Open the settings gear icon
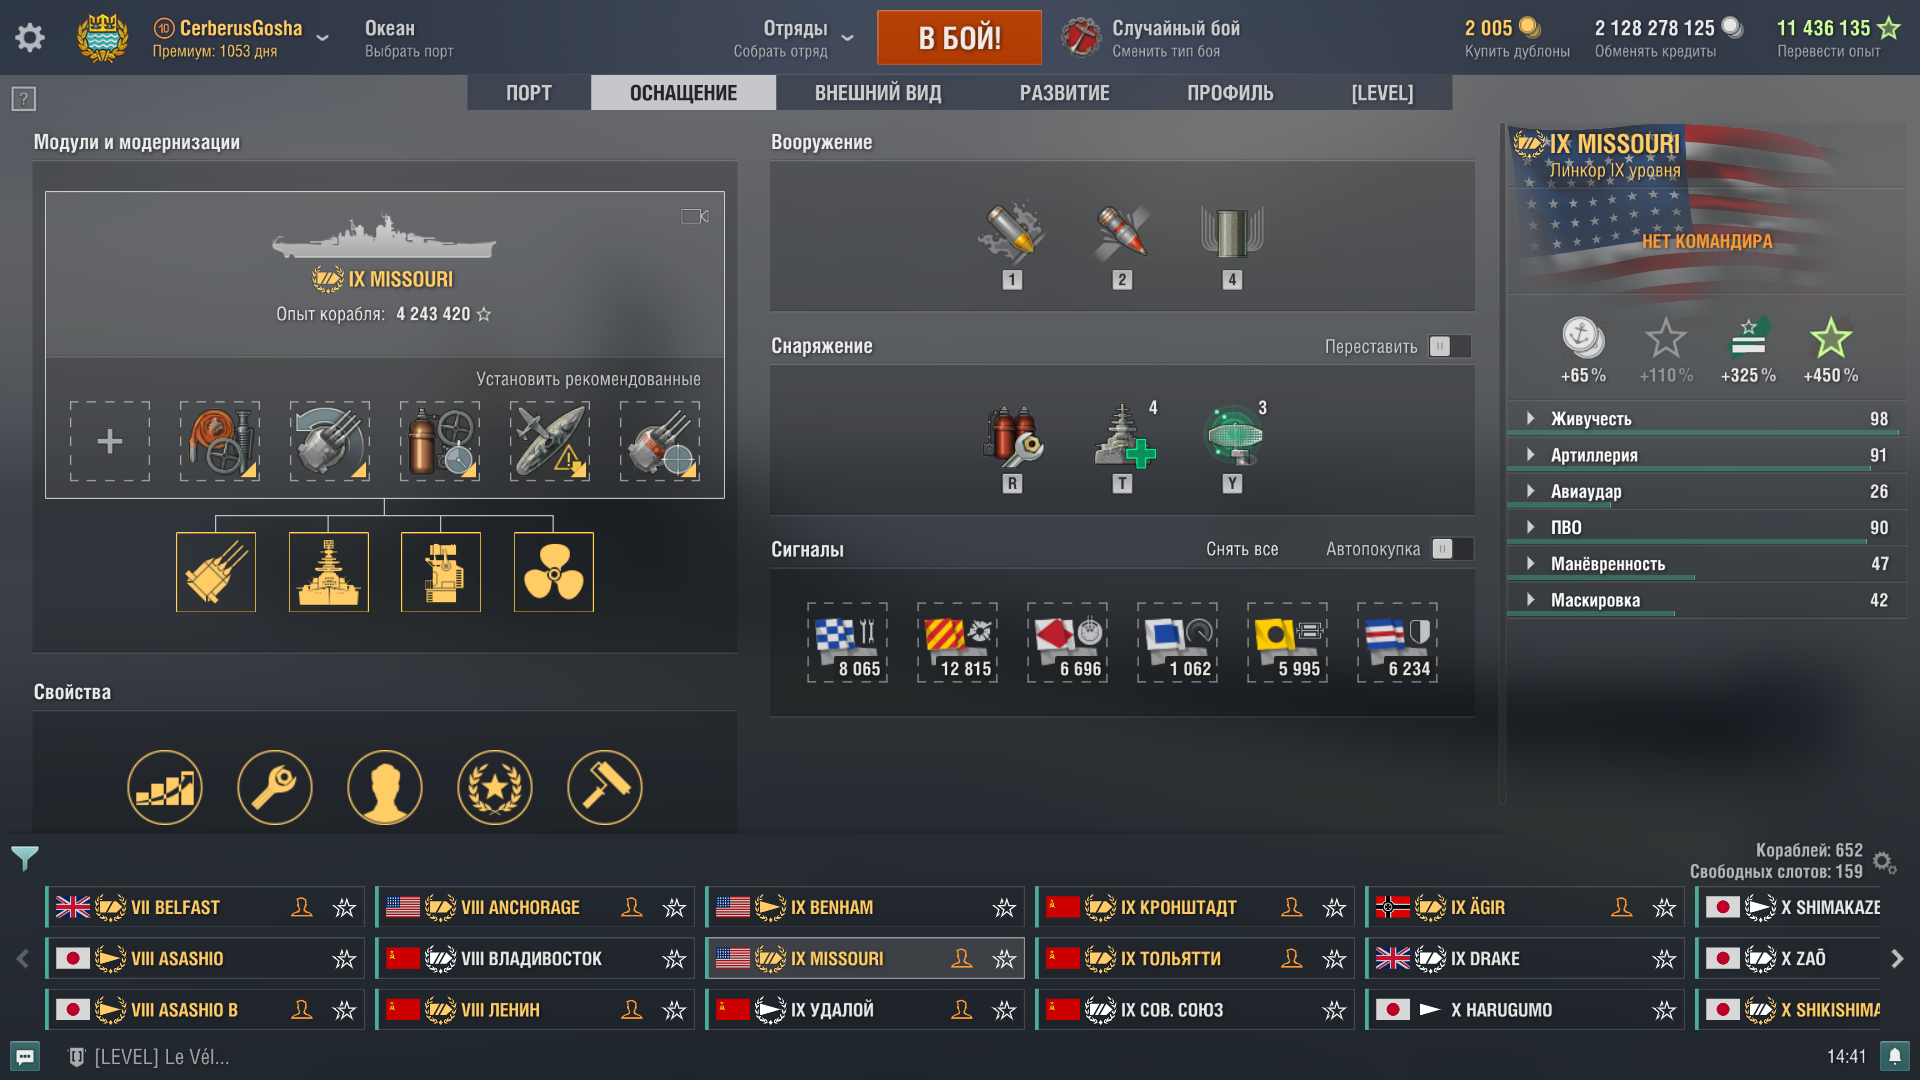Viewport: 1920px width, 1080px height. click(x=30, y=38)
